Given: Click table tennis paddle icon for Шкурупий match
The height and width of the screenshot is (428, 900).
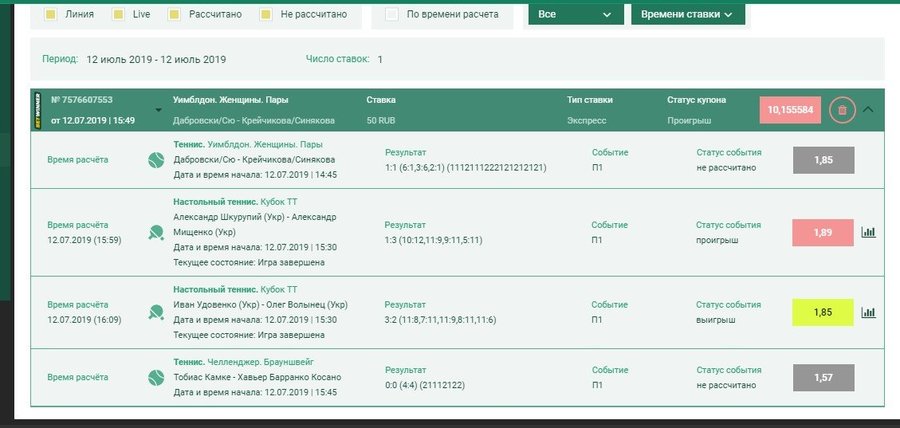Looking at the screenshot, I should tap(156, 232).
